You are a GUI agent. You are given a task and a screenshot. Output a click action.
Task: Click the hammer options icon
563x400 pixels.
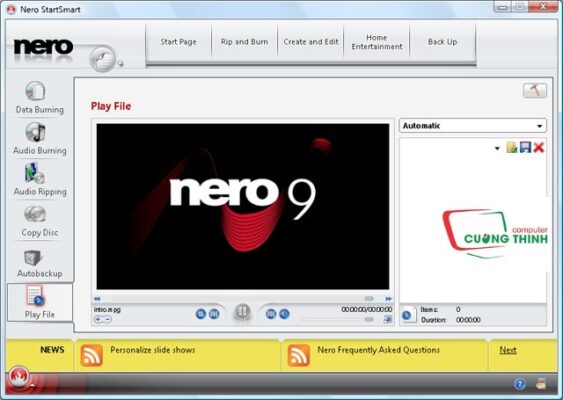pos(535,90)
